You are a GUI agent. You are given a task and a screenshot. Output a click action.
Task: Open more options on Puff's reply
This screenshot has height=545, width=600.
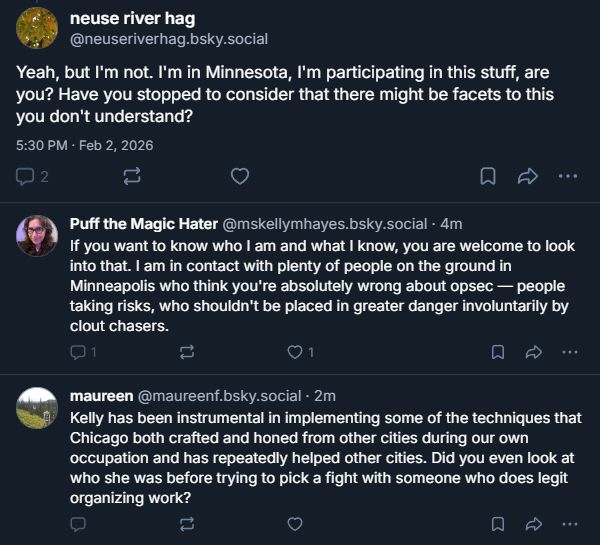(570, 352)
